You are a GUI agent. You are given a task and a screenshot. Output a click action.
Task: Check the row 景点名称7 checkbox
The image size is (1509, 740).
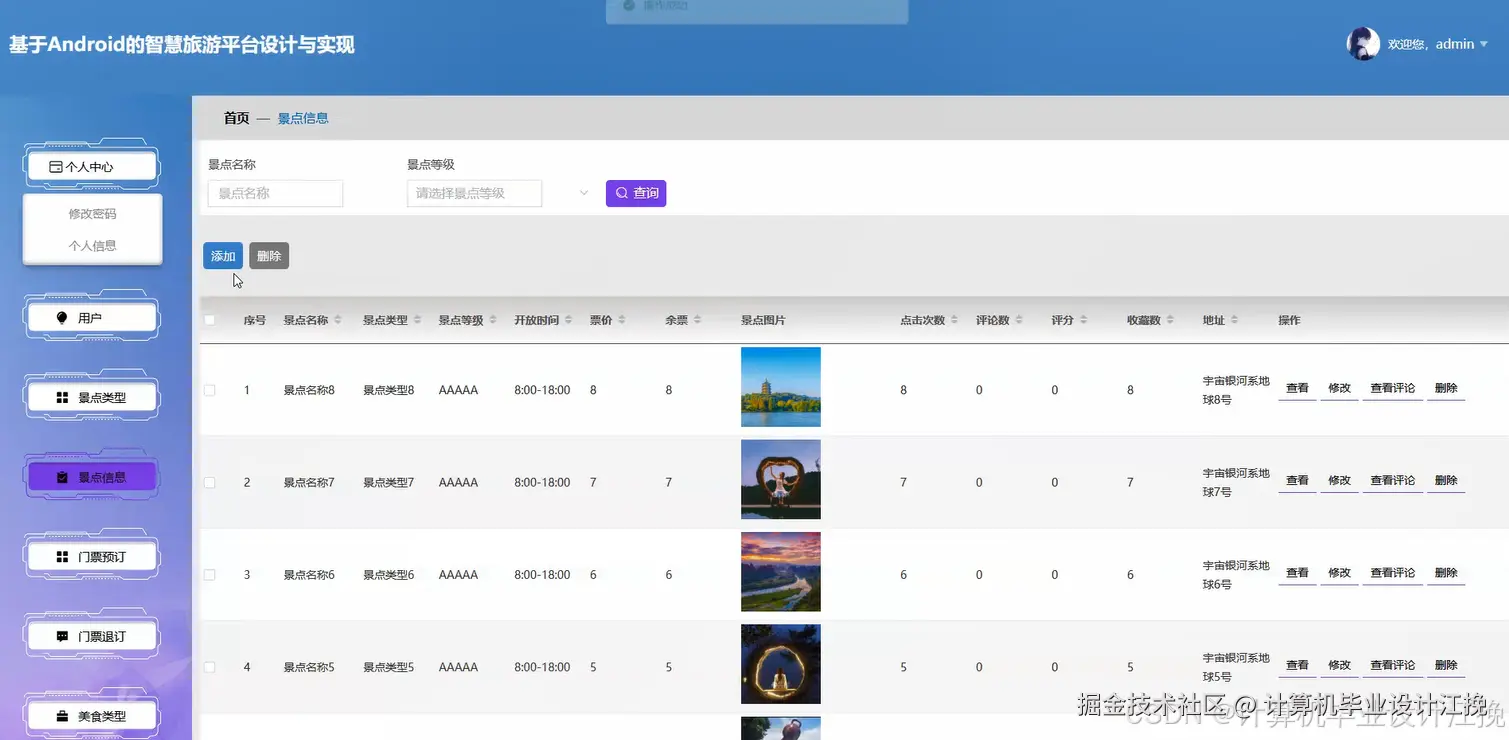[x=210, y=482]
